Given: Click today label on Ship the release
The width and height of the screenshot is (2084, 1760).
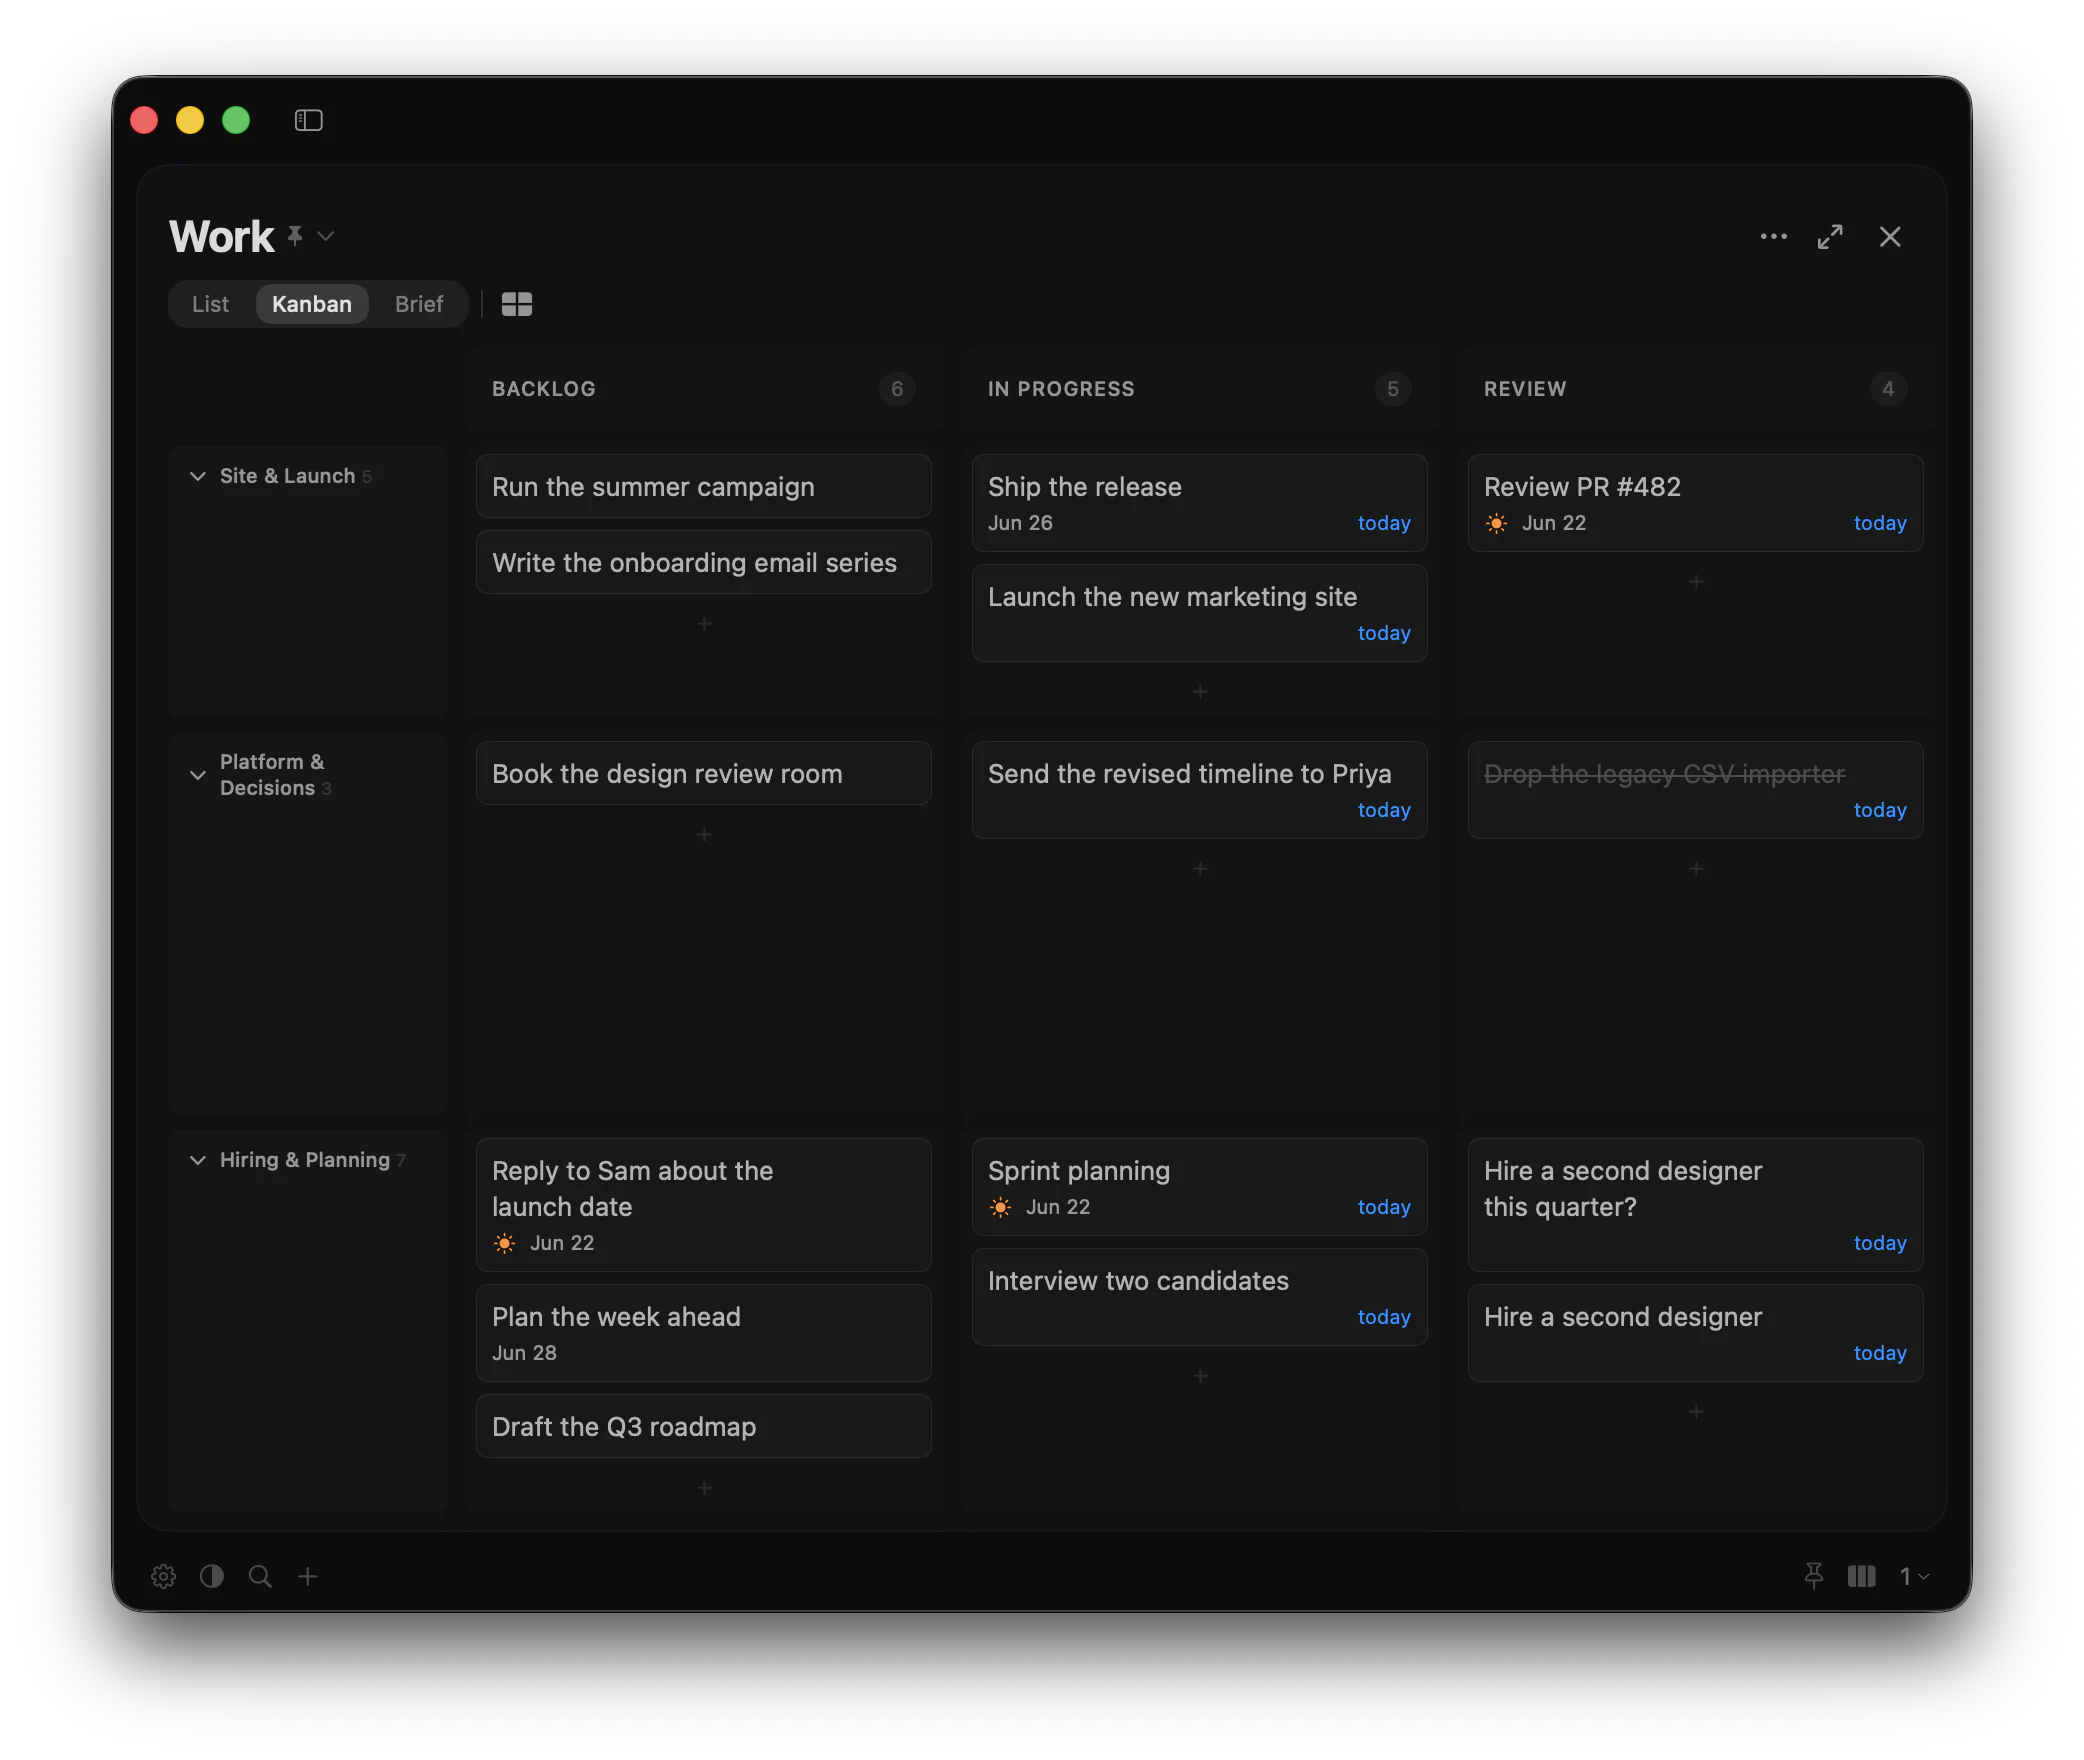Looking at the screenshot, I should 1384,523.
